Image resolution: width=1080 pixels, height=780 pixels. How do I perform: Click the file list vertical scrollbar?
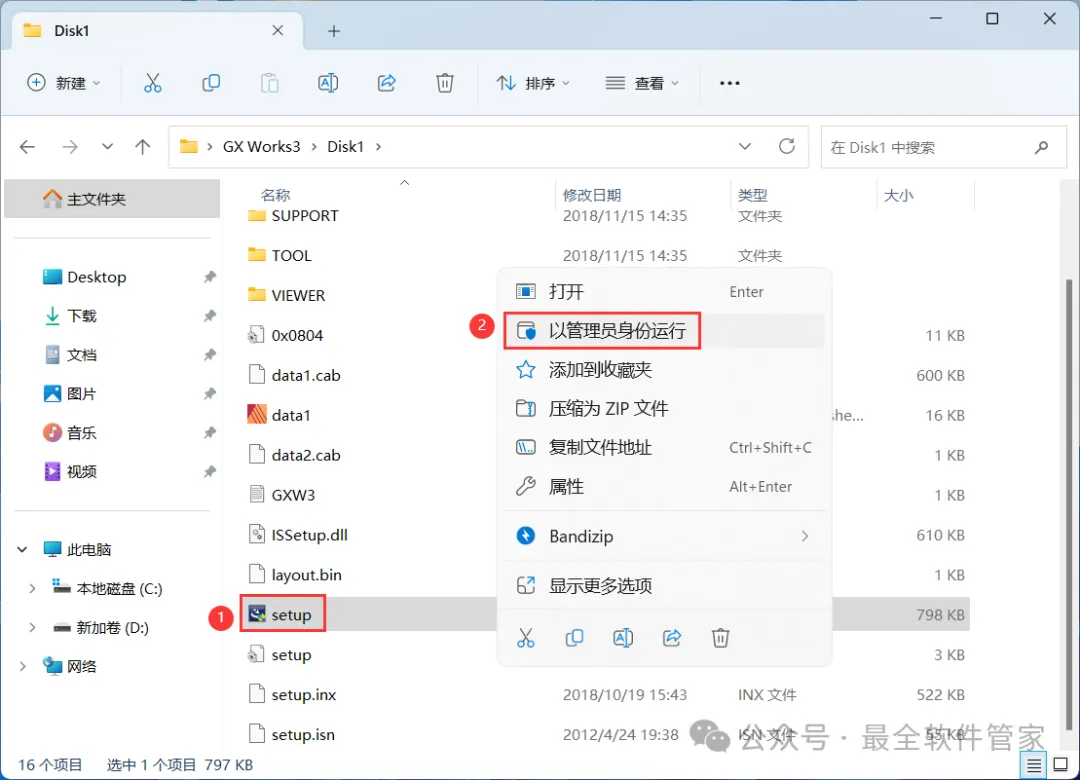tap(1068, 502)
